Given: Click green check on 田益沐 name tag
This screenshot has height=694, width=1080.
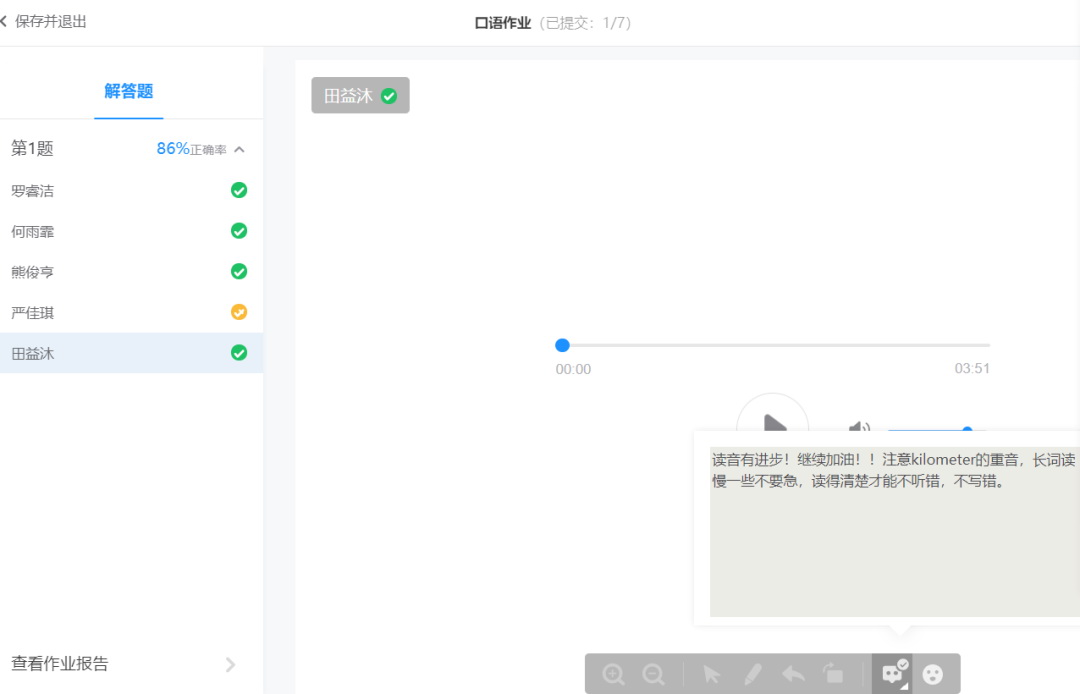Looking at the screenshot, I should pyautogui.click(x=389, y=96).
